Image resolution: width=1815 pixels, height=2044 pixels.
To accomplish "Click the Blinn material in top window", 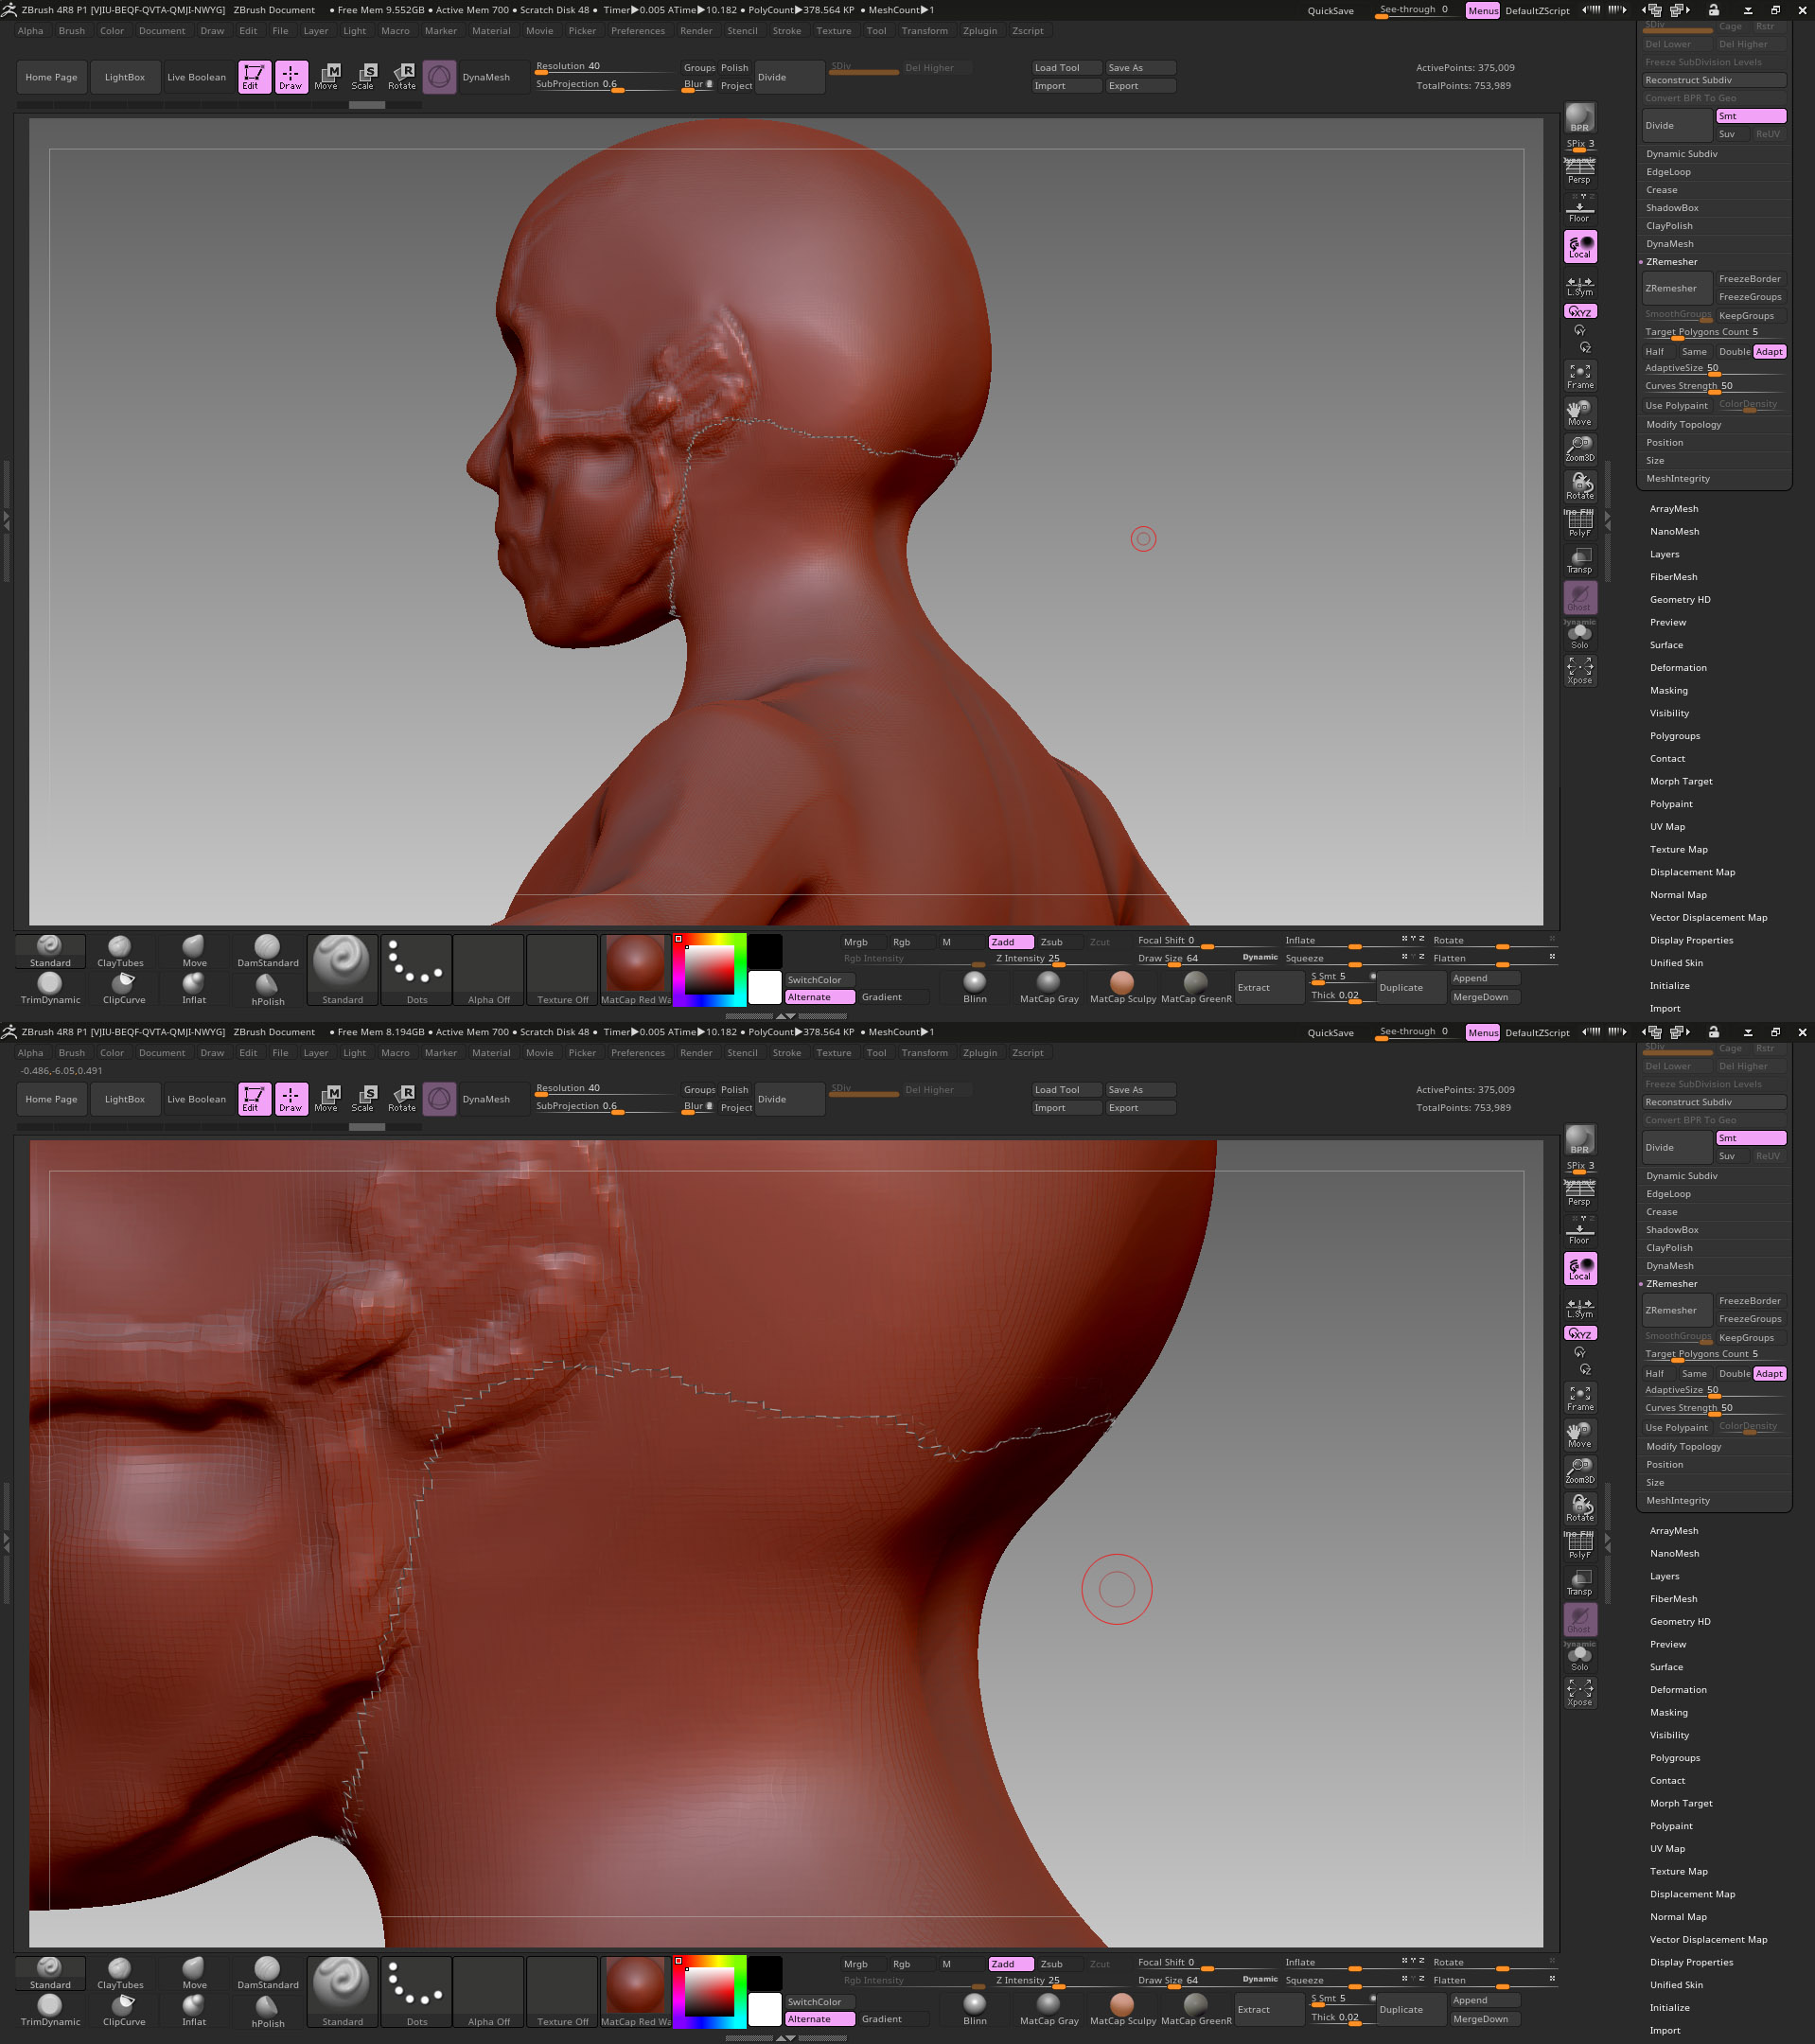I will click(974, 987).
